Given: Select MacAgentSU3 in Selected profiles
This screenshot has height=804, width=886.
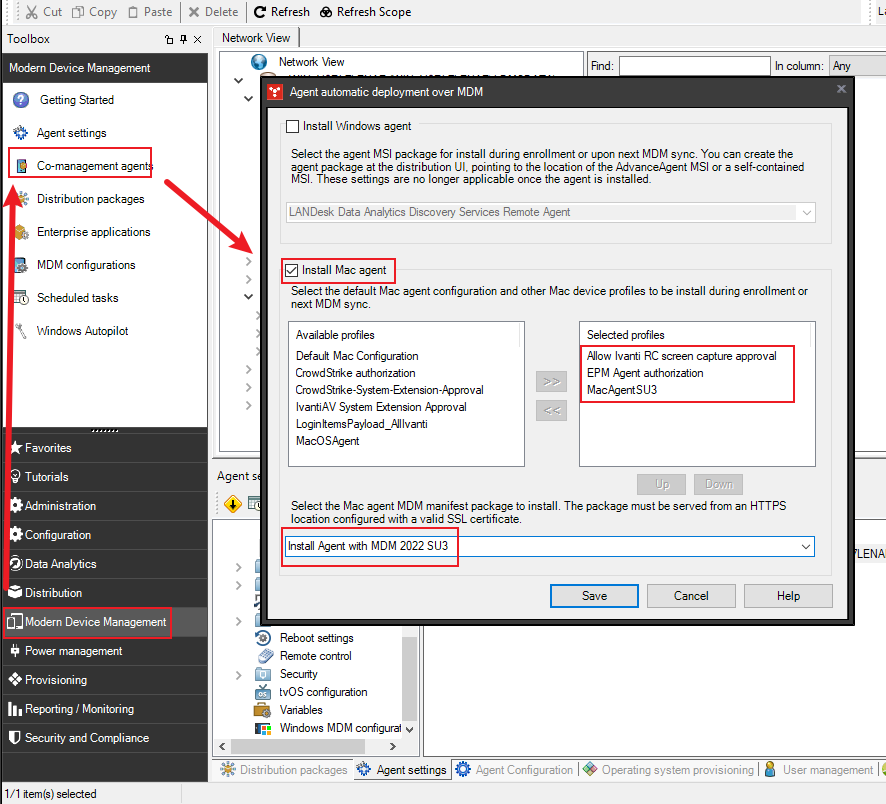Looking at the screenshot, I should click(622, 390).
